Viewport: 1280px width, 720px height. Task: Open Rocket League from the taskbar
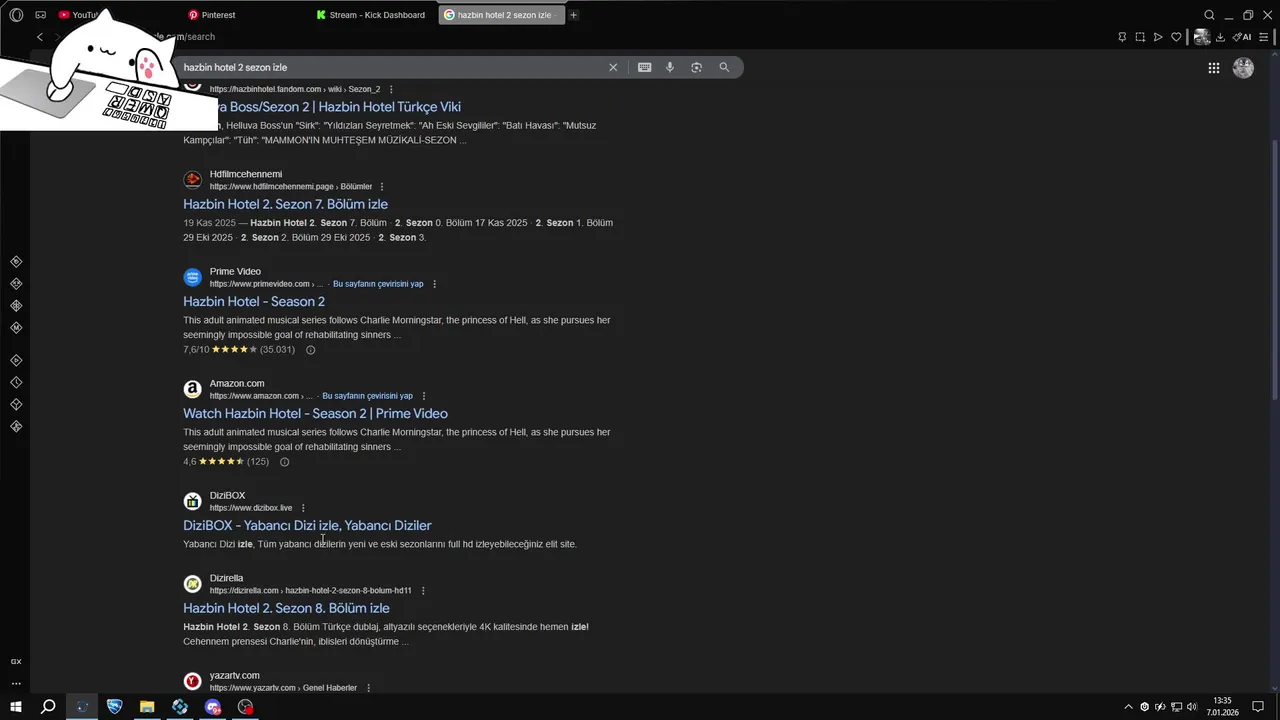click(x=115, y=707)
